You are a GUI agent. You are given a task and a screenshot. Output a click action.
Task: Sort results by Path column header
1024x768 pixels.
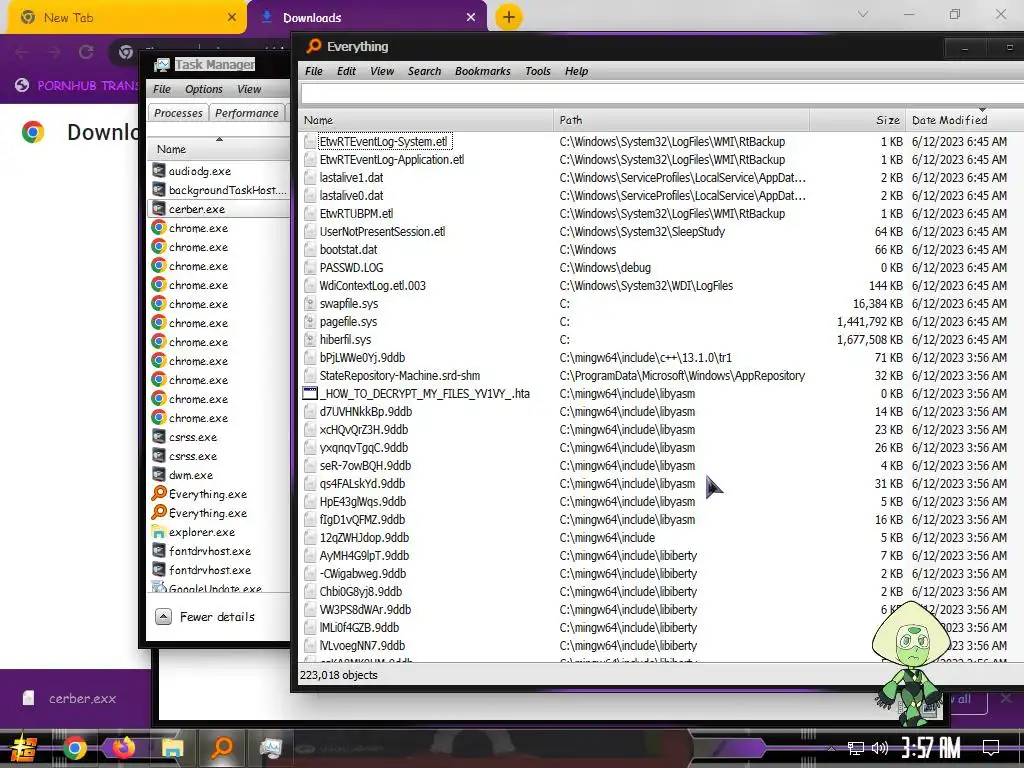point(681,120)
